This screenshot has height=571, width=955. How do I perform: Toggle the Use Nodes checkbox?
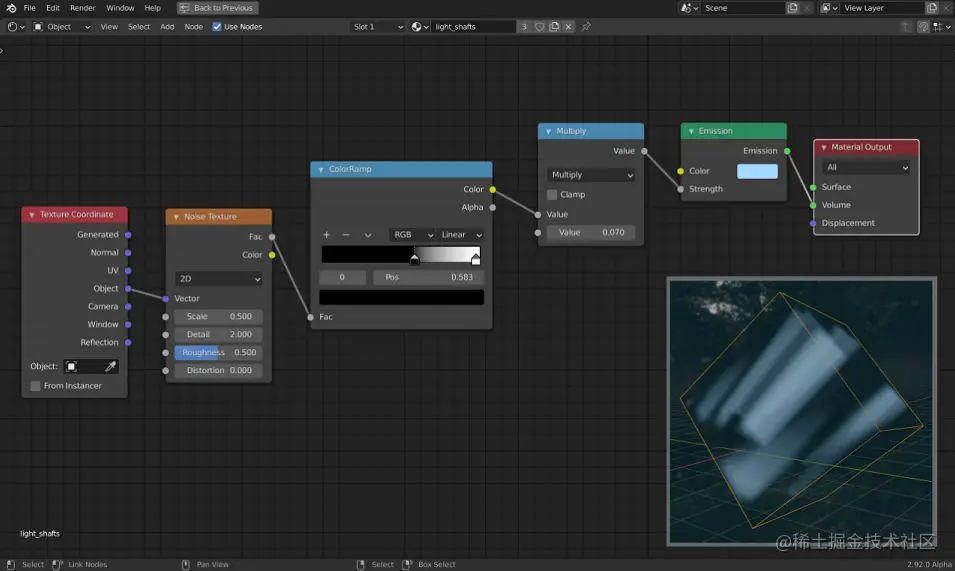pyautogui.click(x=217, y=27)
